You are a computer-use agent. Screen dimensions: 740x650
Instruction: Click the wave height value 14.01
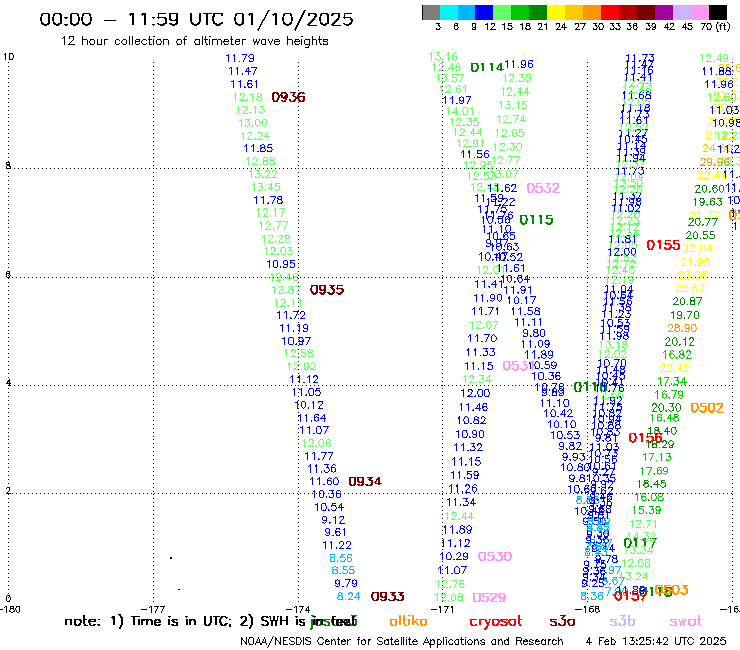[x=460, y=112]
